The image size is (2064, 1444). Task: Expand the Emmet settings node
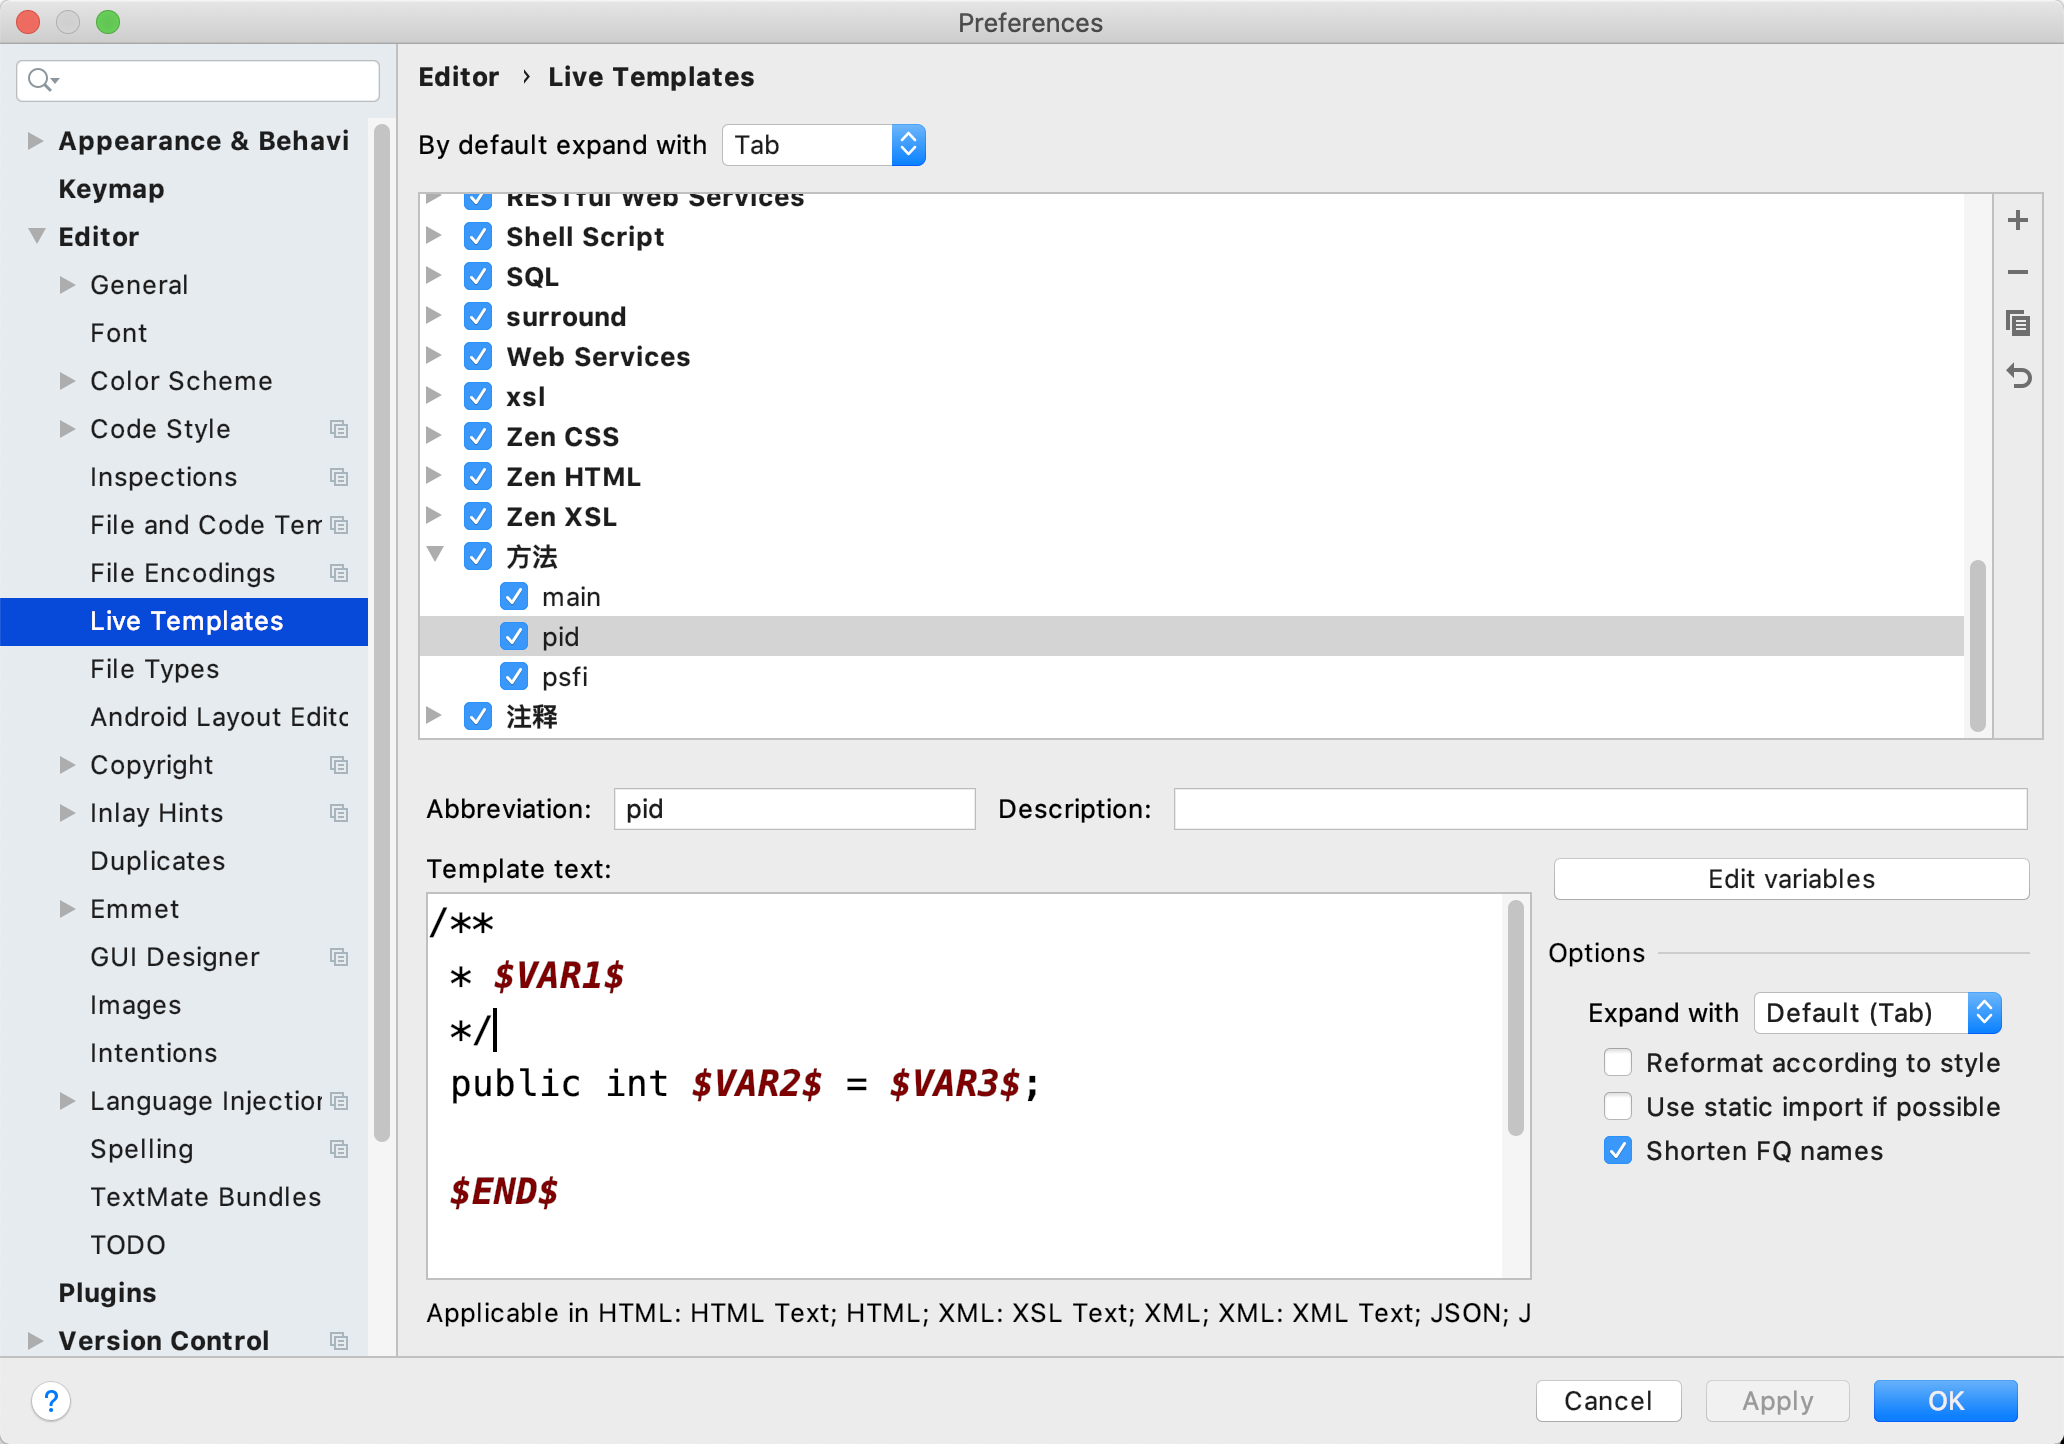click(x=67, y=909)
